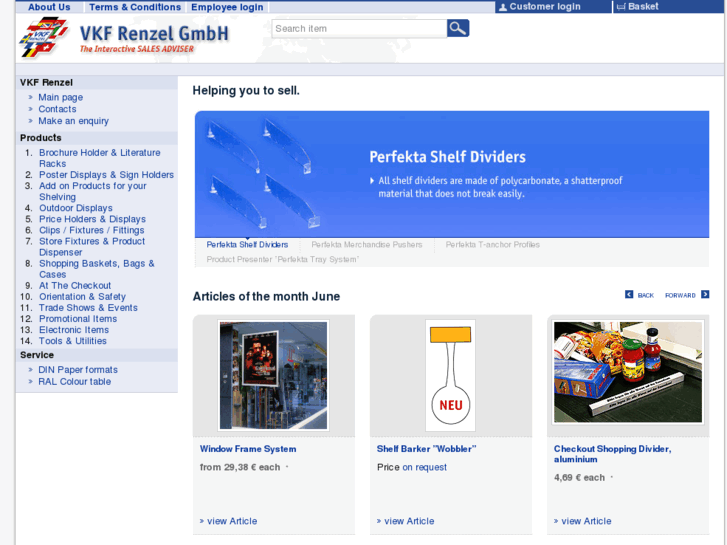
Task: Open Trade Shows & Events
Action: (x=88, y=308)
